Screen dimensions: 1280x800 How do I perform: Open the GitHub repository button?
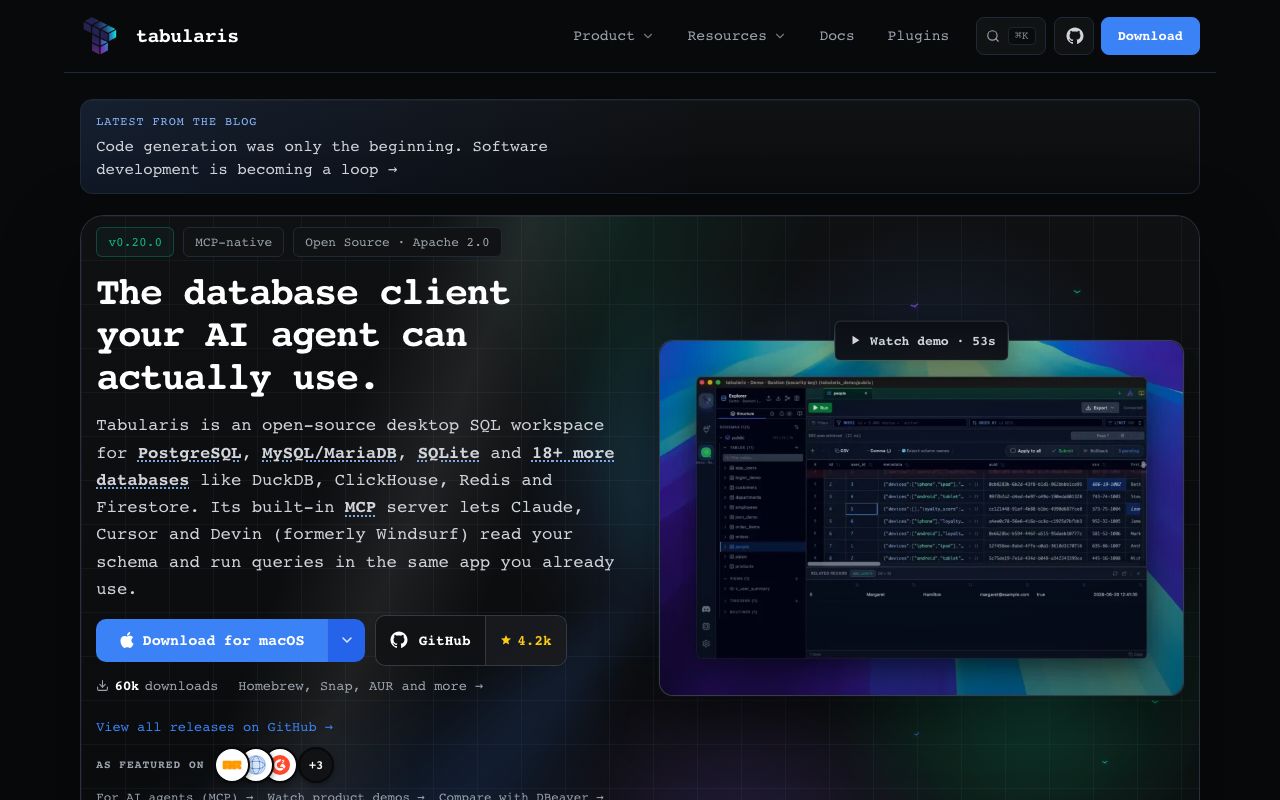[431, 641]
